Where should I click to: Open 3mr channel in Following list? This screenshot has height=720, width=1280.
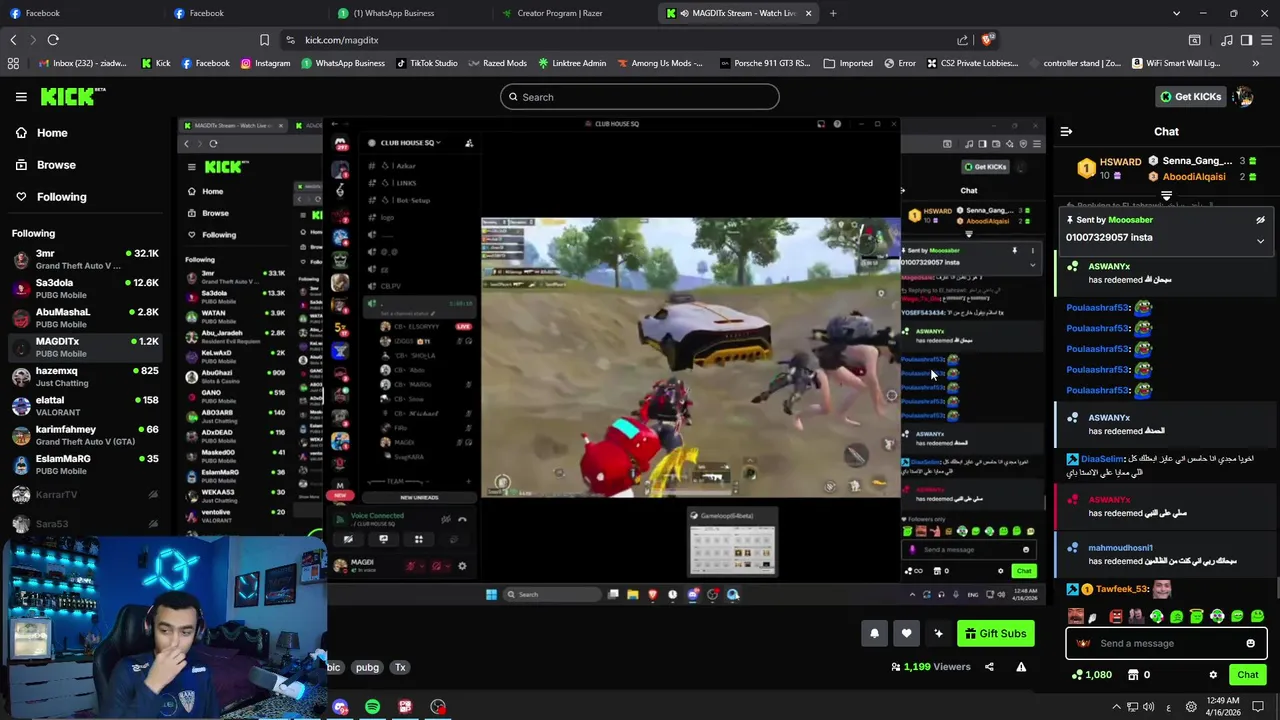click(x=85, y=259)
